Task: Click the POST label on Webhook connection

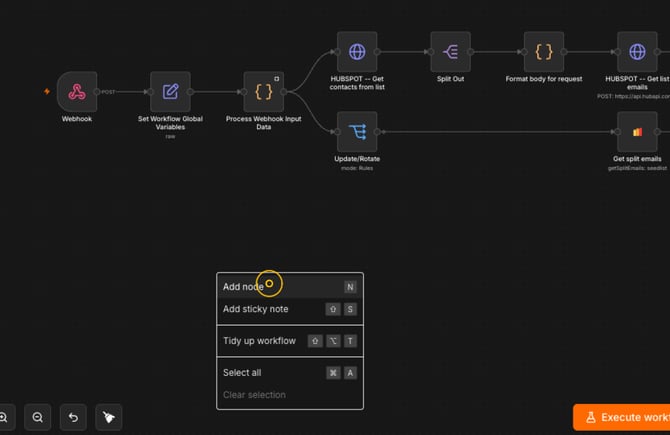Action: (x=108, y=92)
